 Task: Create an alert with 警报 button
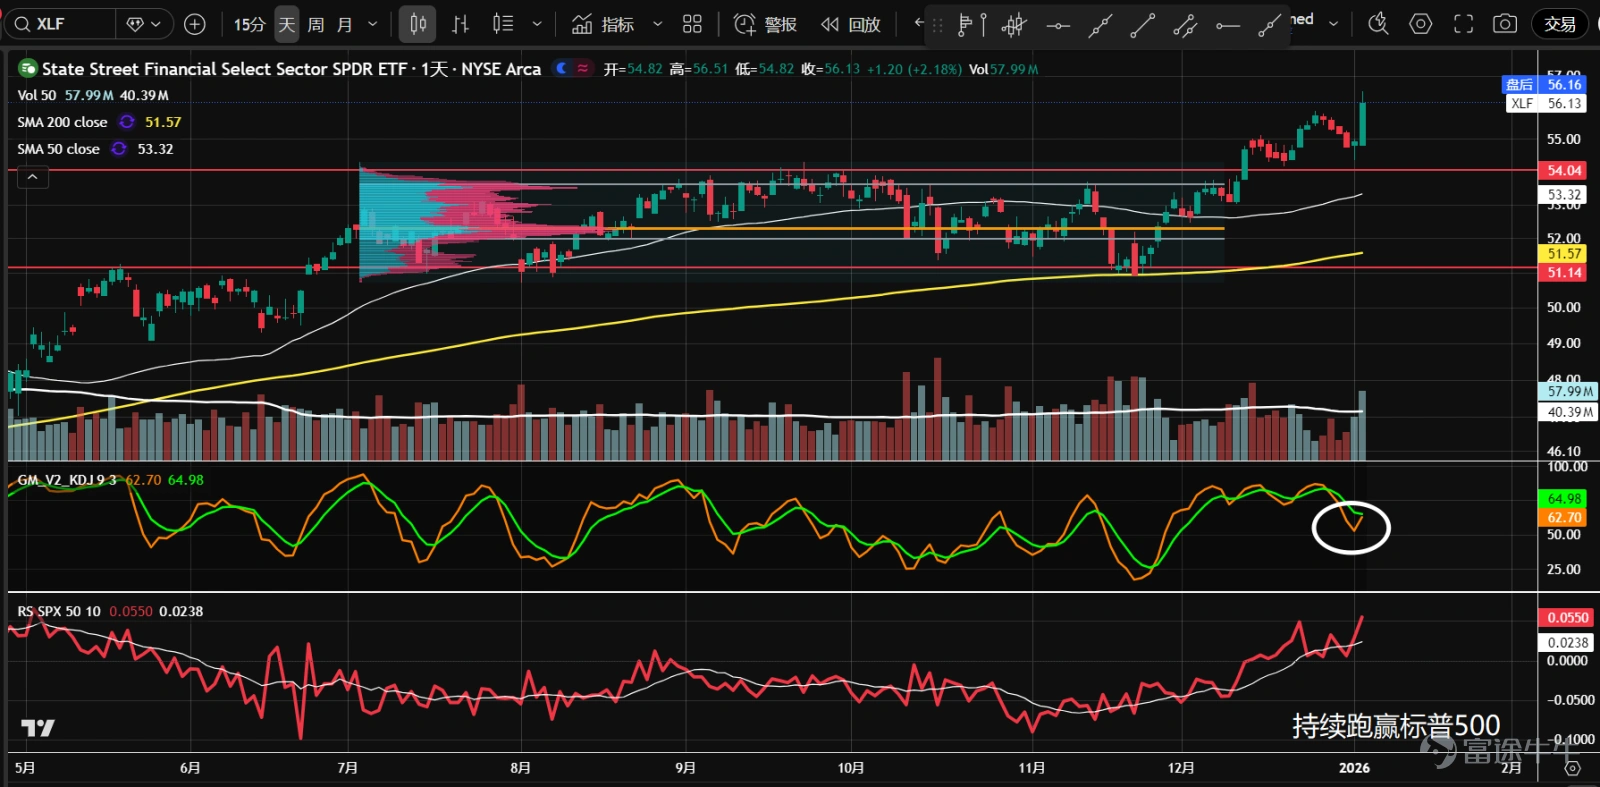pos(765,24)
